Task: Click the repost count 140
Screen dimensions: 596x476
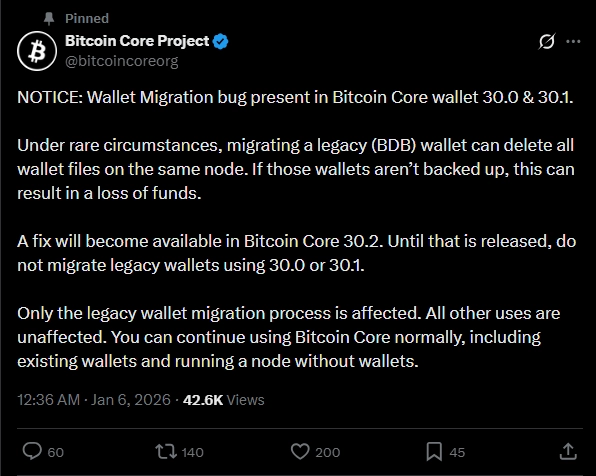Action: tap(192, 452)
